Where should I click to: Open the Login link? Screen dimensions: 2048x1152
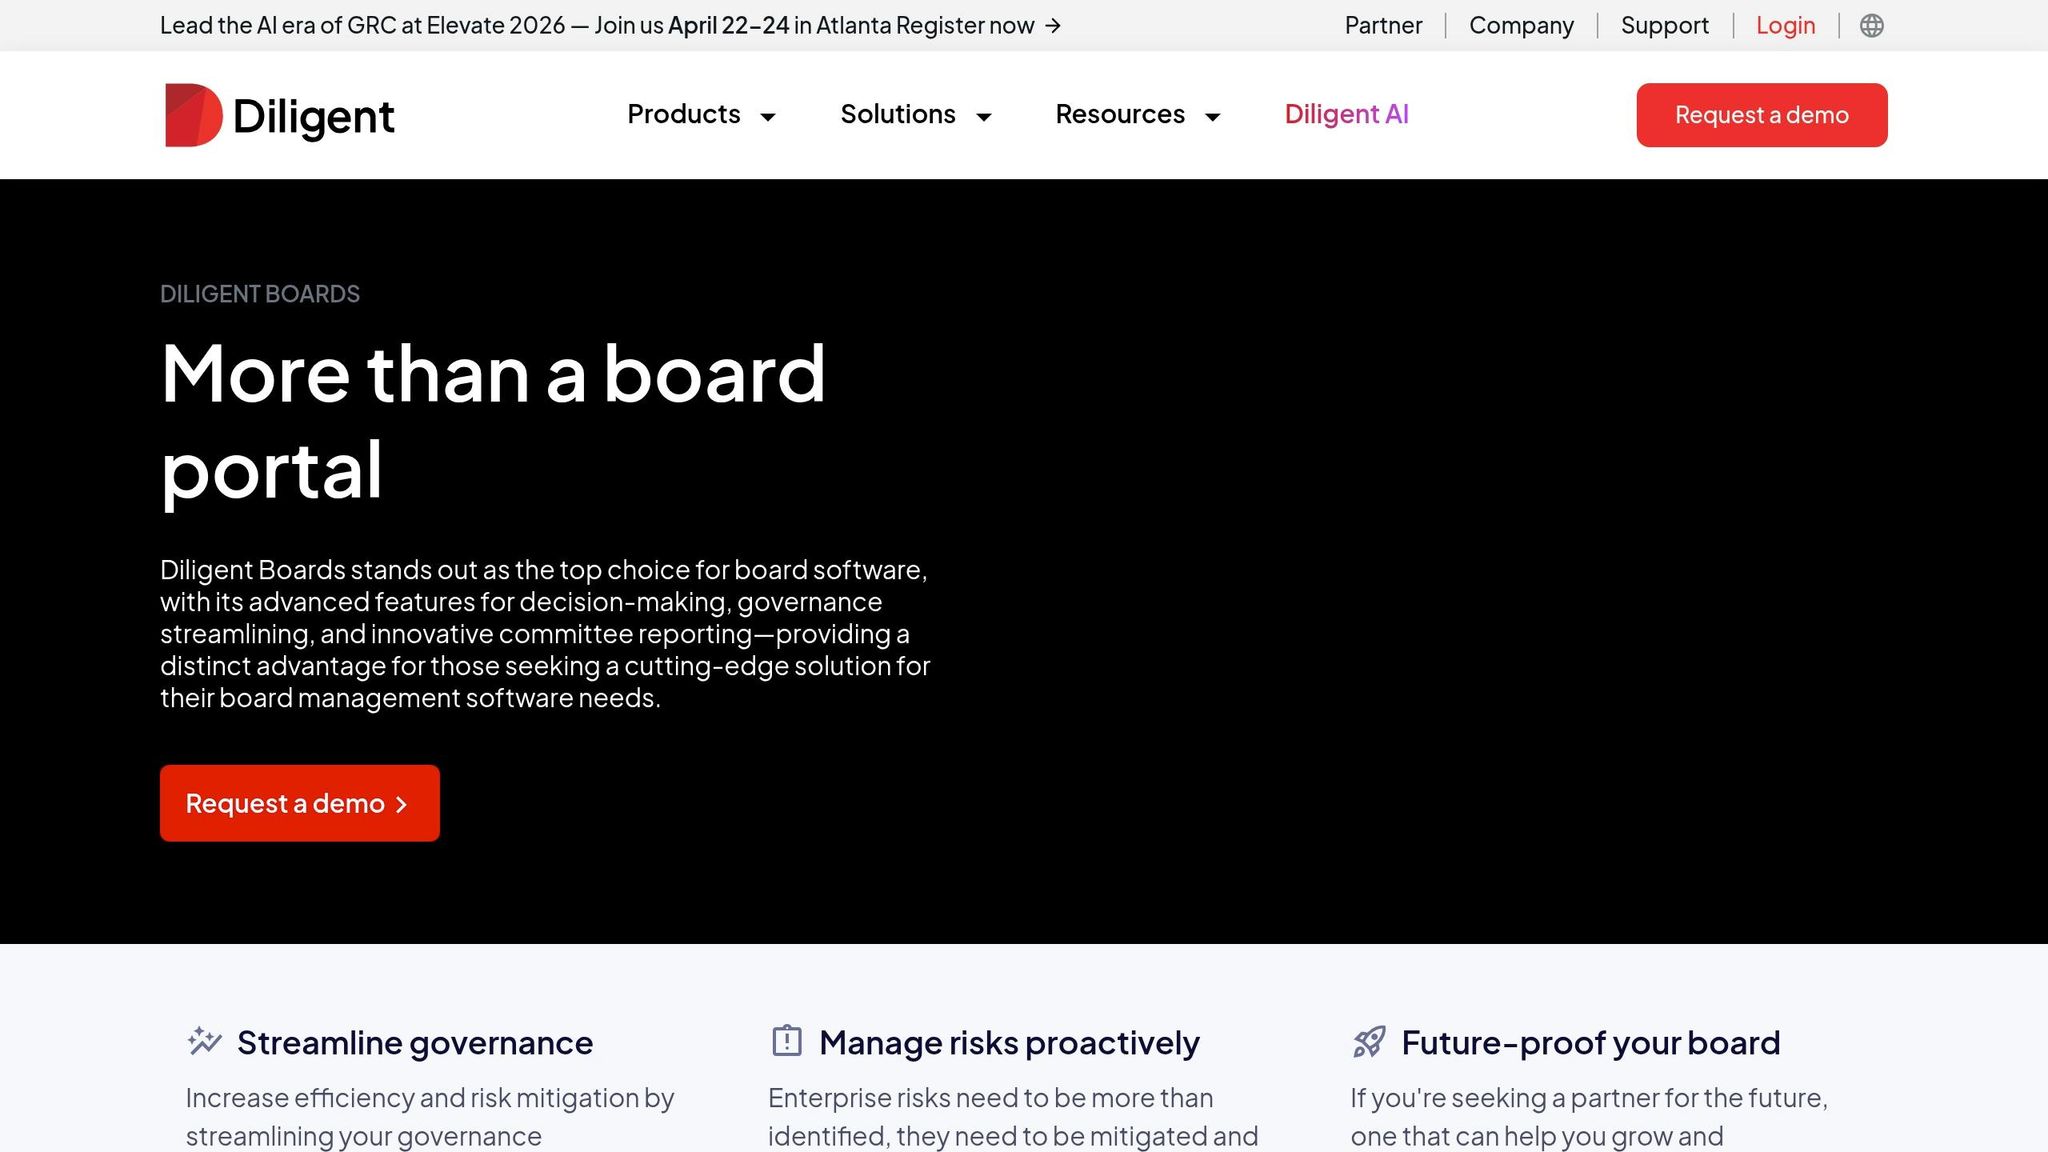click(x=1785, y=25)
